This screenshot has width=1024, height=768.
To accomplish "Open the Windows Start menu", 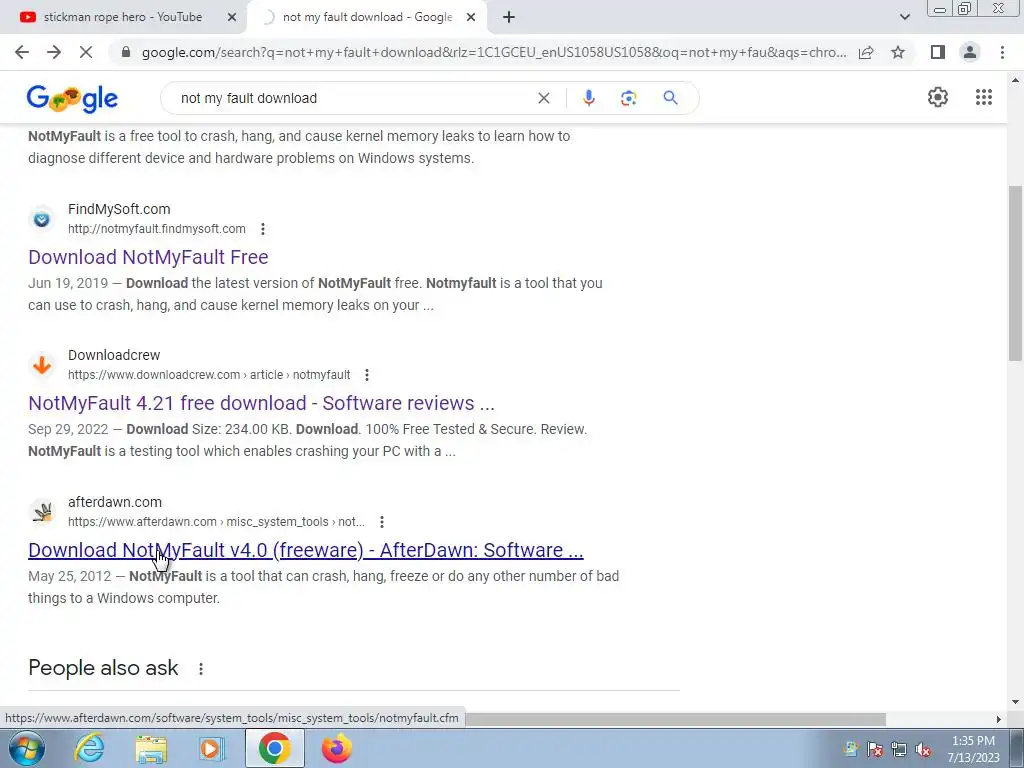I will (27, 748).
